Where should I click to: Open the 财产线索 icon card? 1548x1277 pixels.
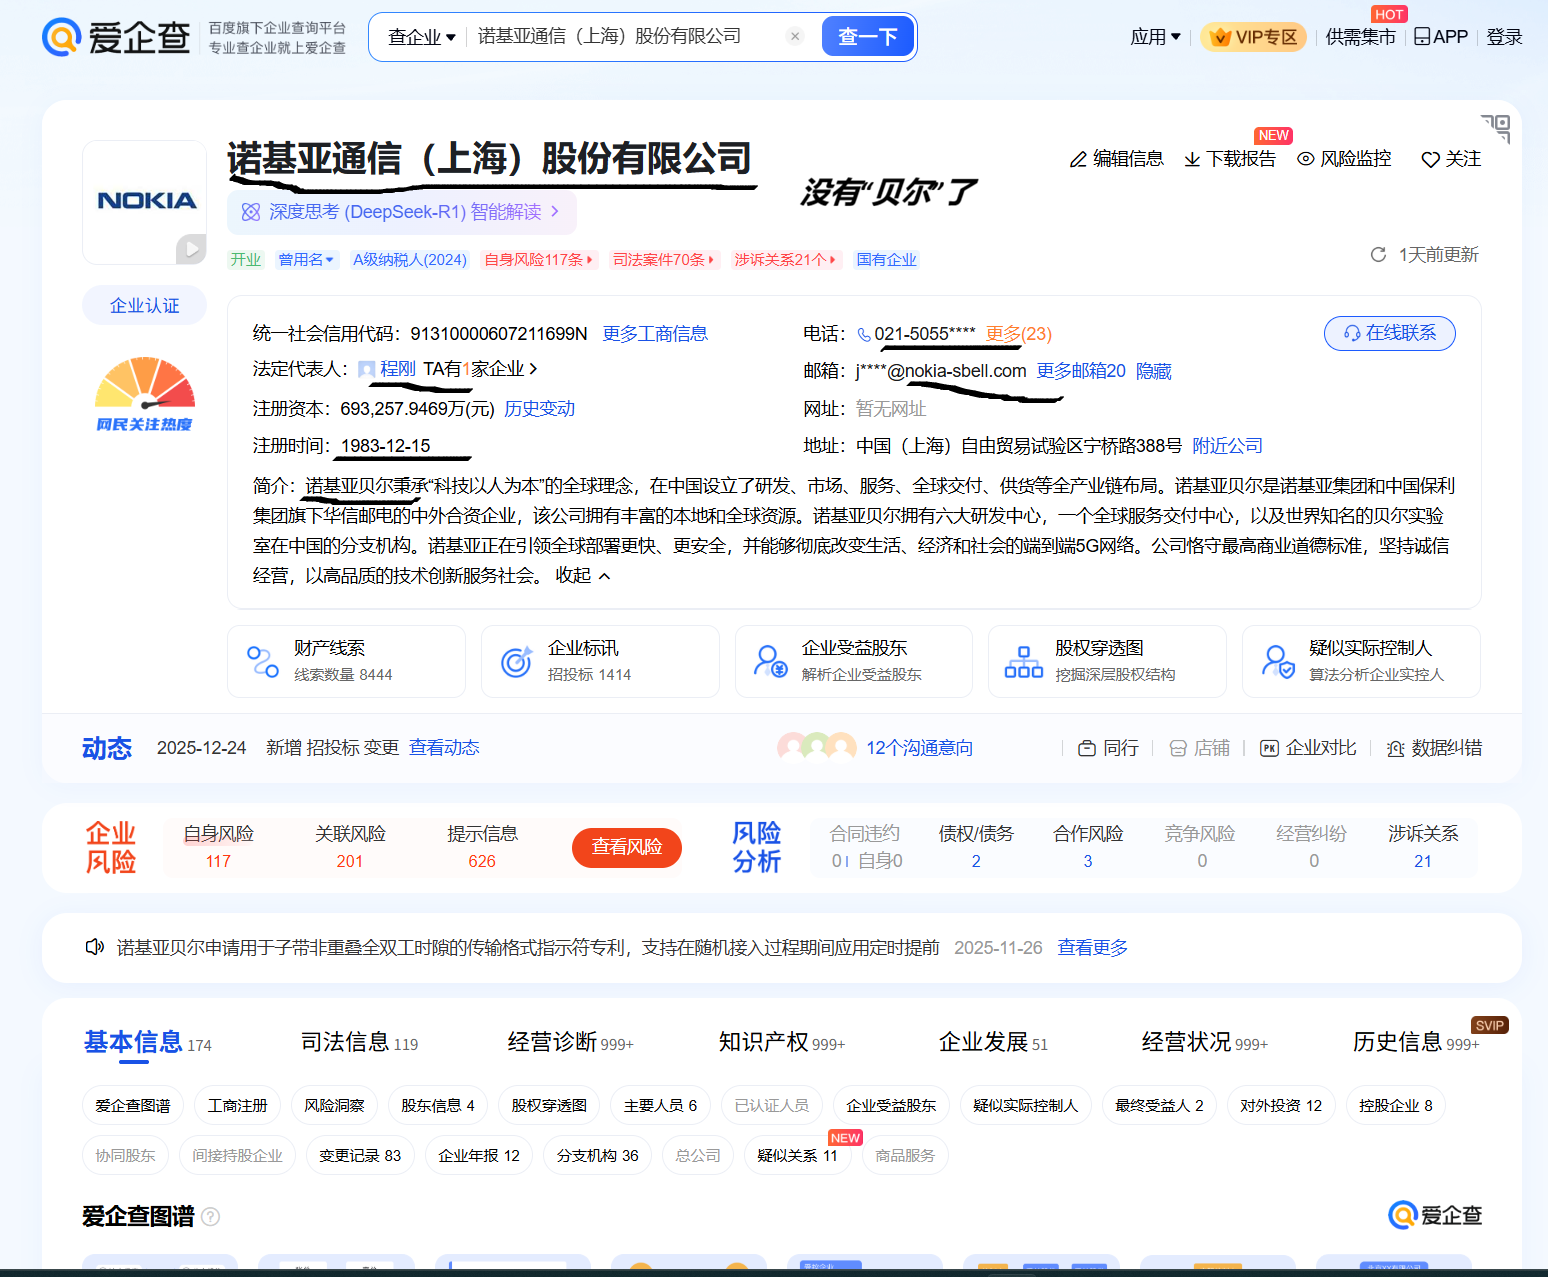[x=263, y=661]
